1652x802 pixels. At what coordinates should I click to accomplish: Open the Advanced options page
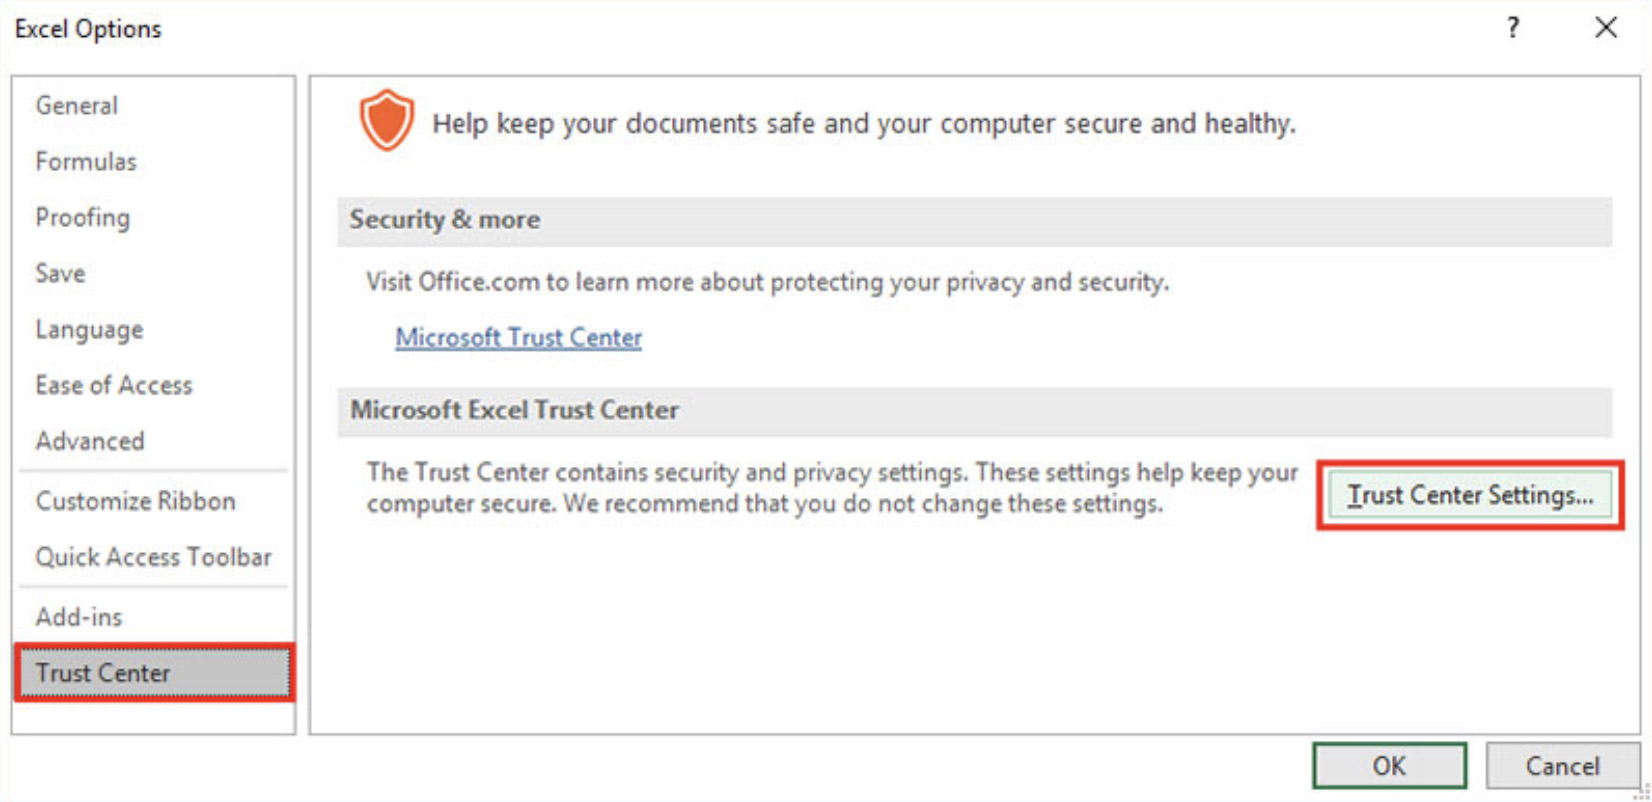tap(90, 440)
